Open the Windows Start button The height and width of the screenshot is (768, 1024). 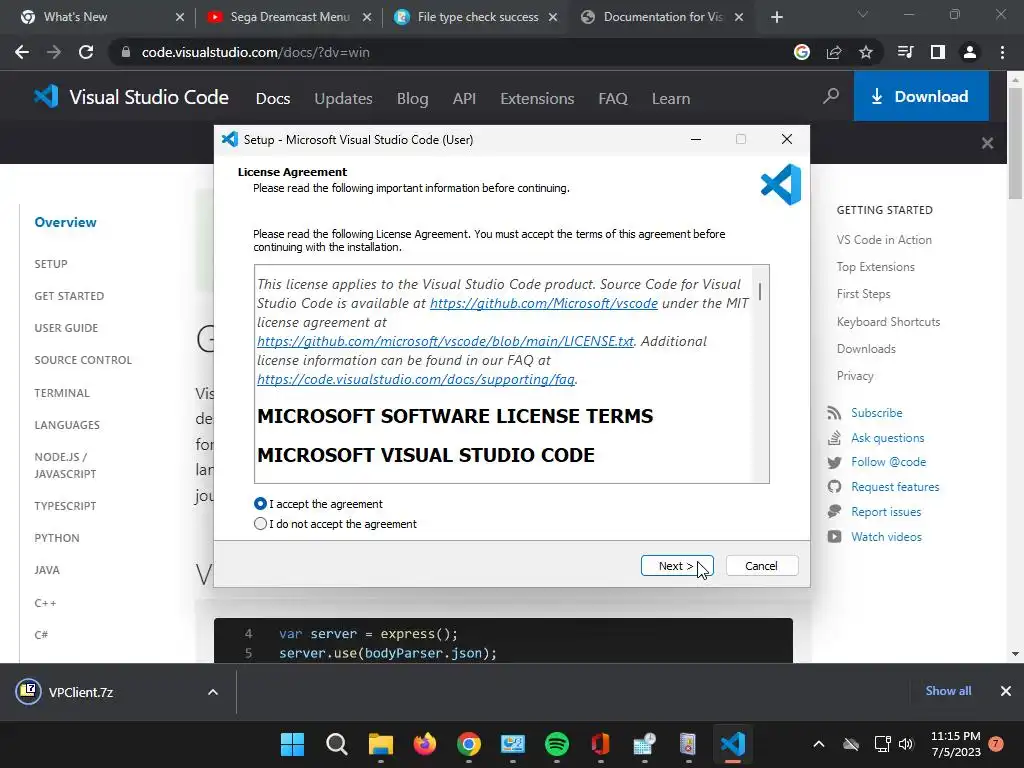tap(293, 744)
